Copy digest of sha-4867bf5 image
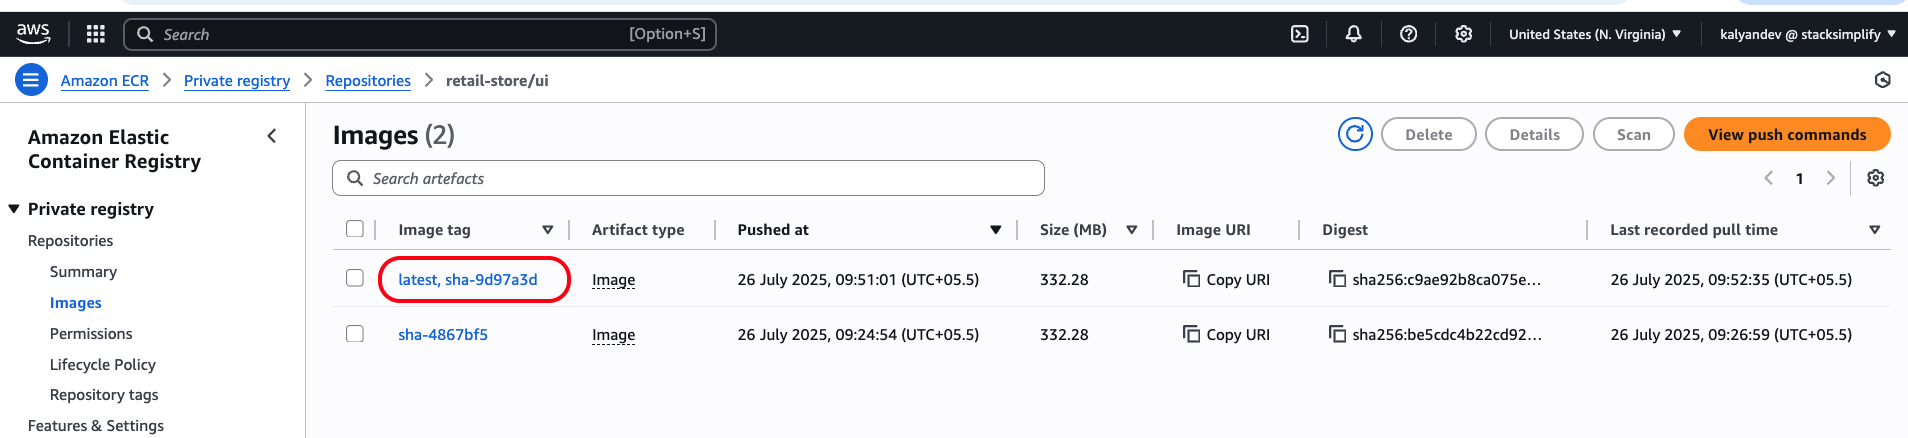 [1337, 334]
